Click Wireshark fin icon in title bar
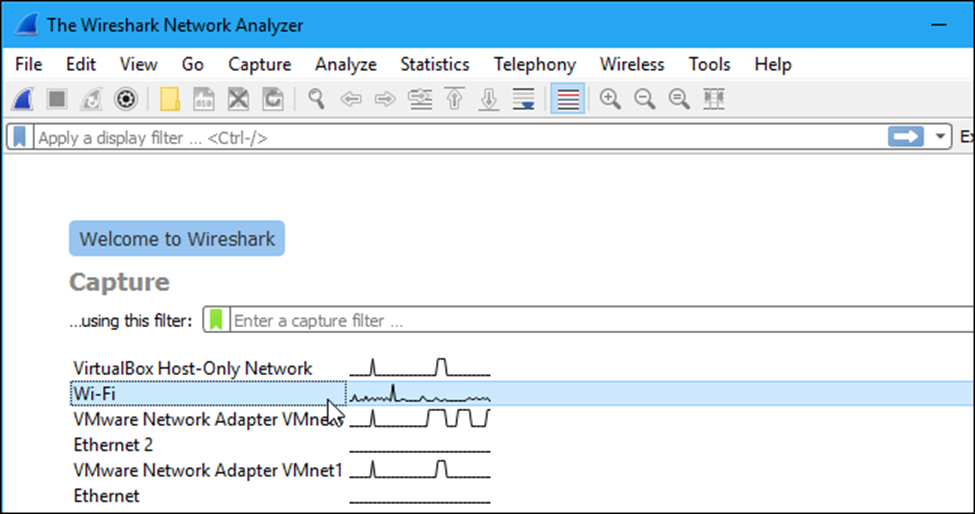The image size is (975, 514). (27, 25)
